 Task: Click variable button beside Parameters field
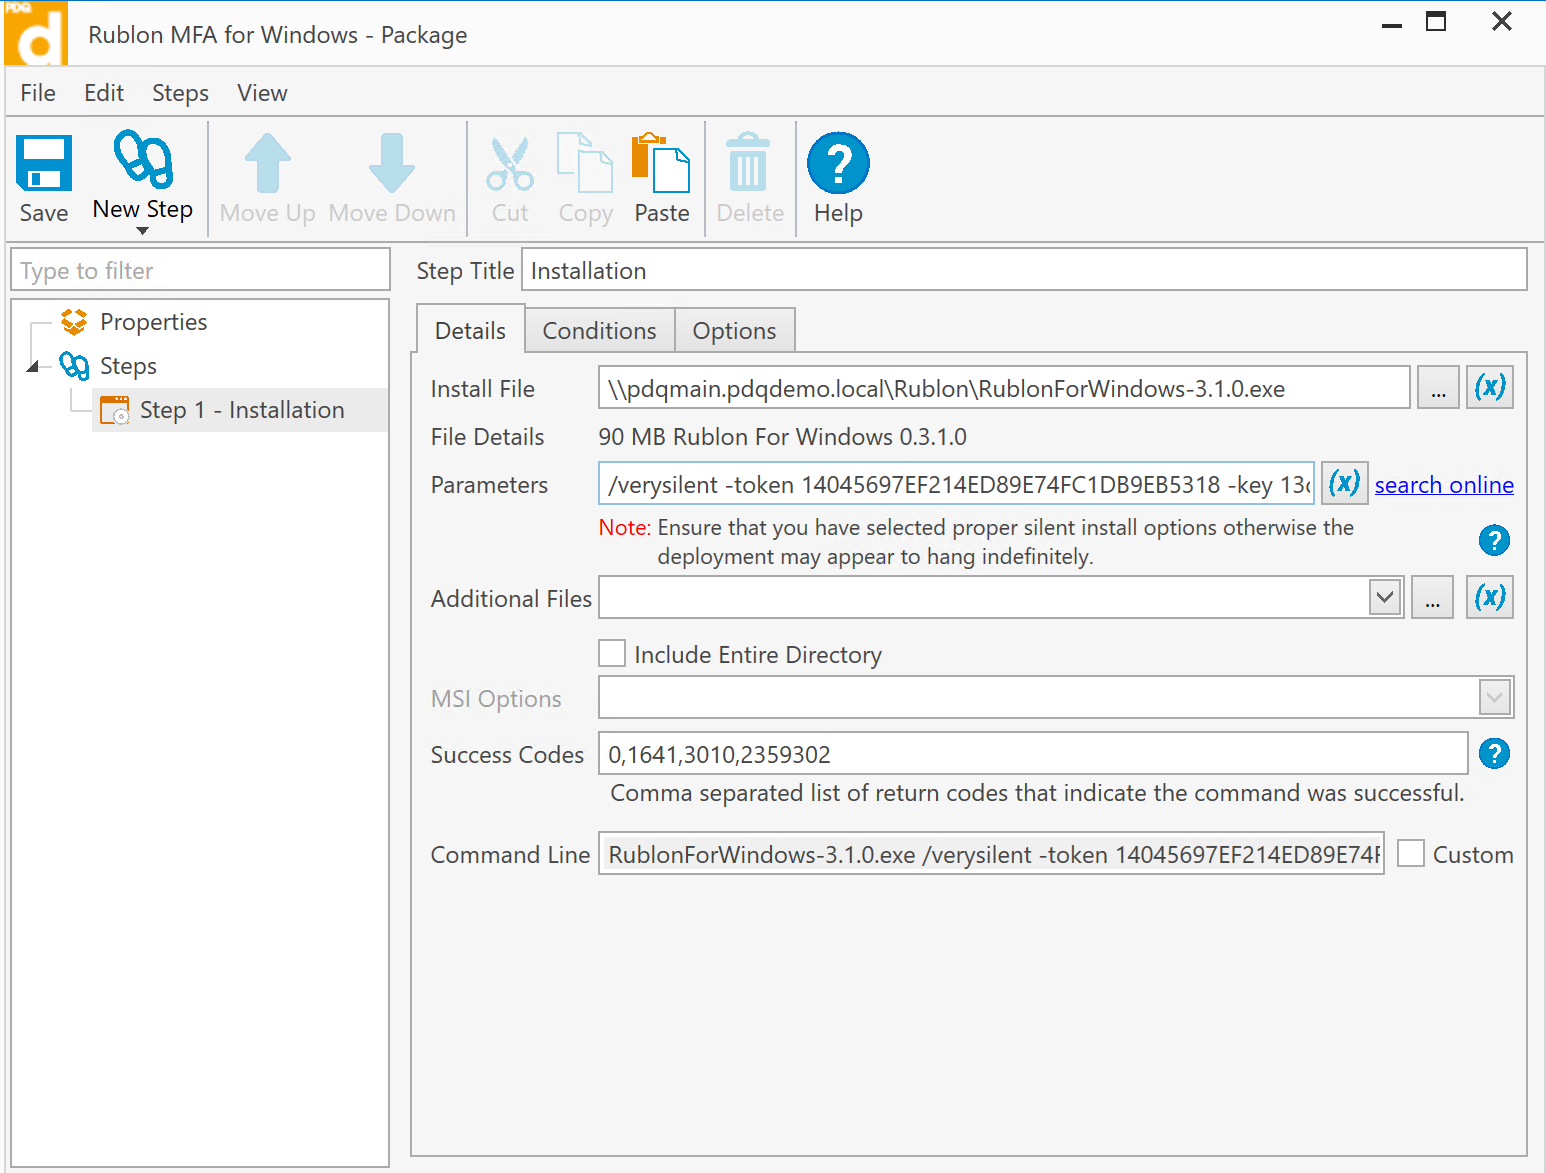pyautogui.click(x=1344, y=484)
